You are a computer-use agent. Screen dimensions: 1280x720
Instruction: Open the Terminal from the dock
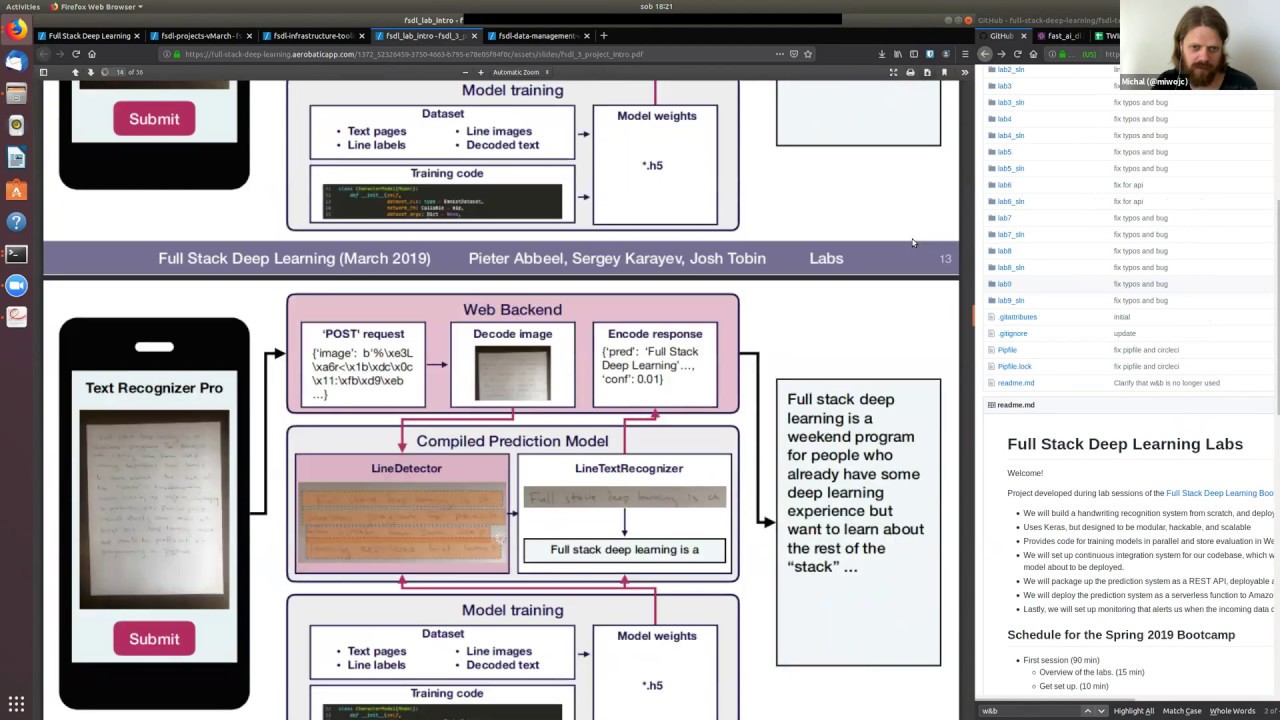pyautogui.click(x=16, y=254)
